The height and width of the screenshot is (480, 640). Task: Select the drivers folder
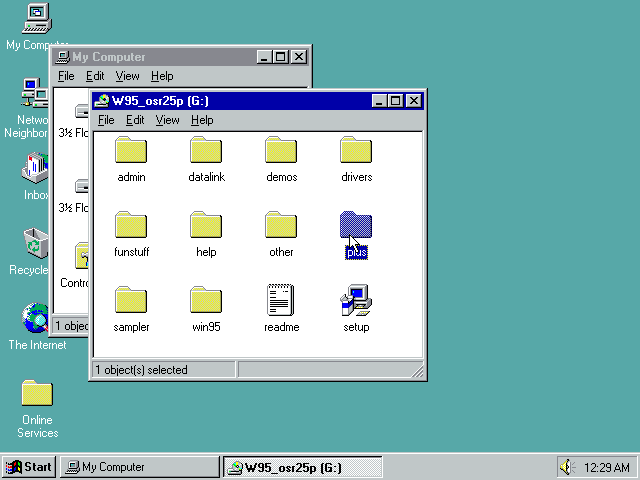(x=356, y=151)
